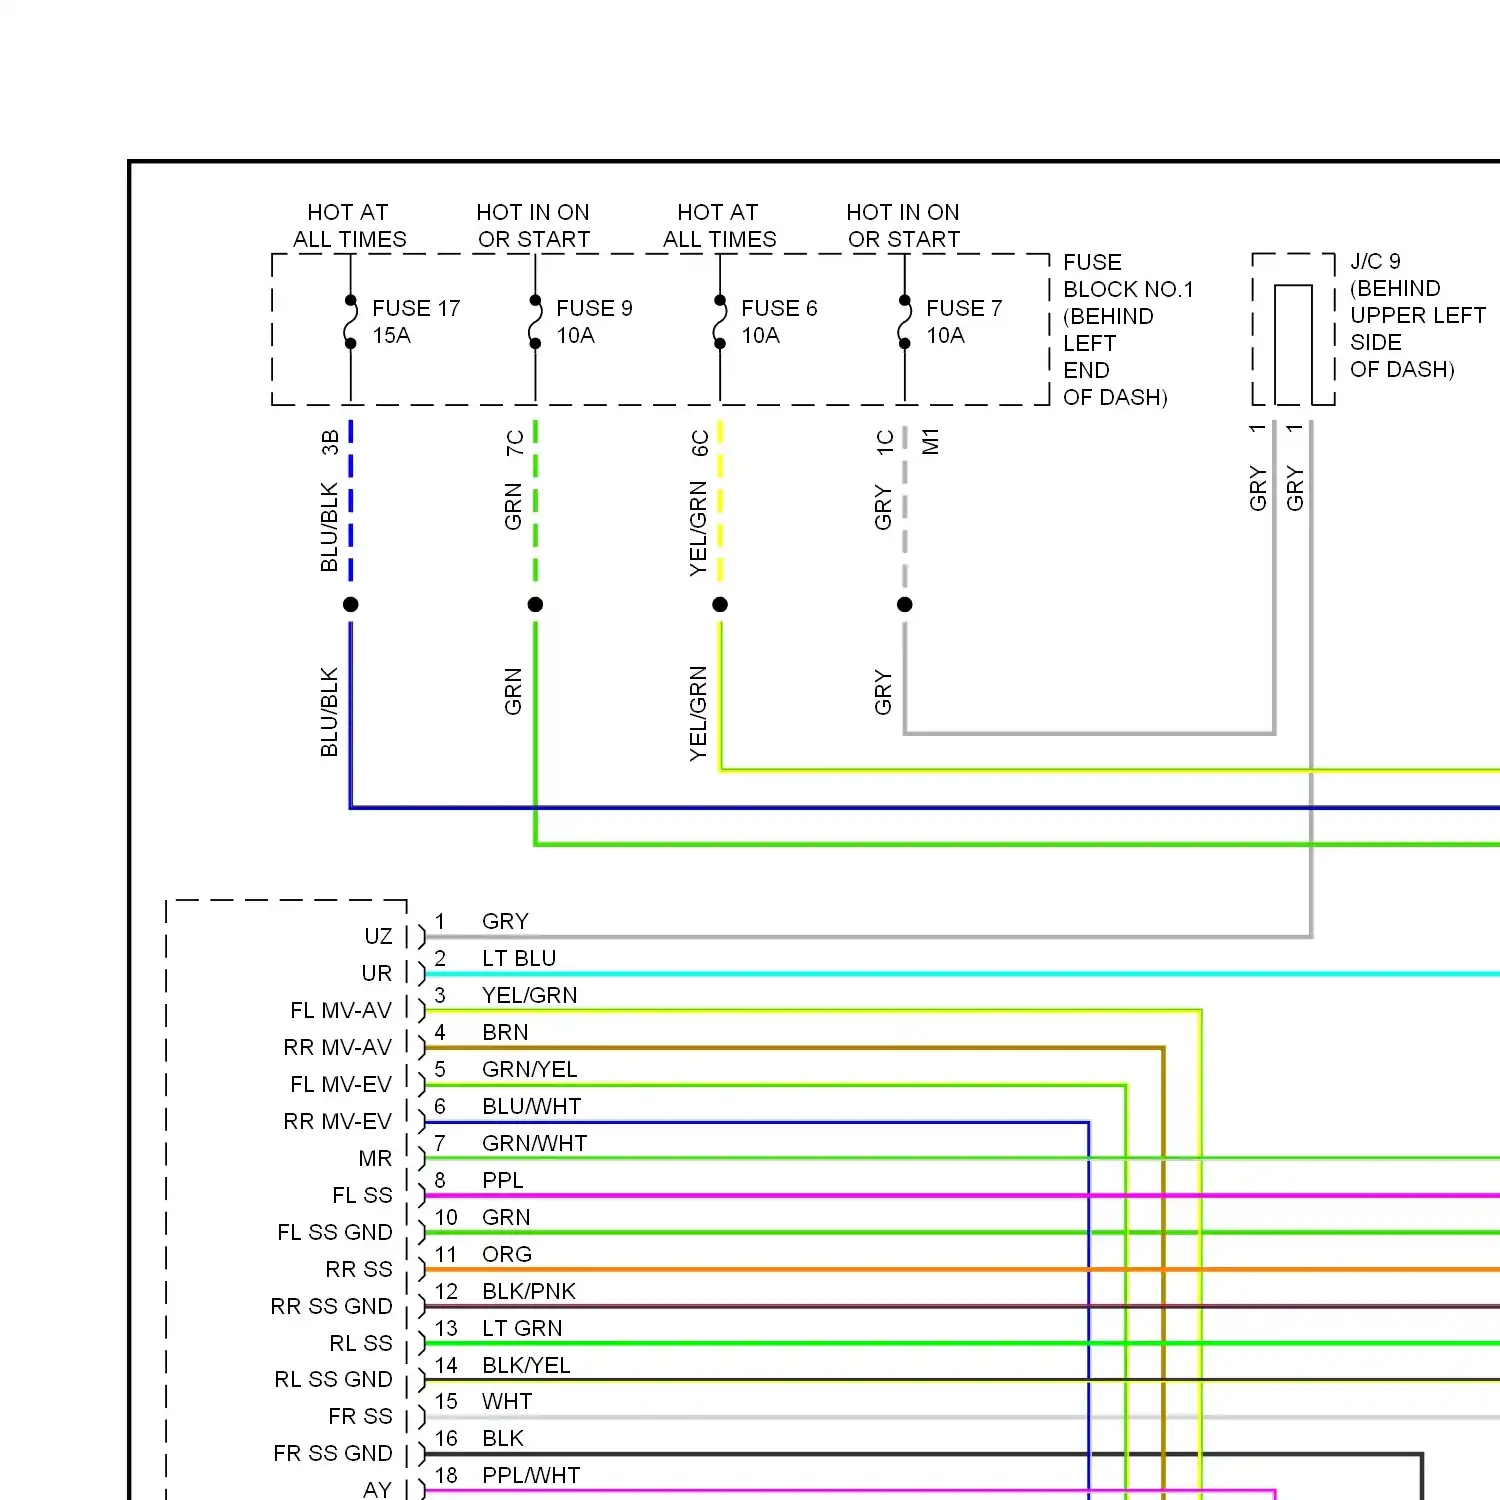Image resolution: width=1500 pixels, height=1500 pixels.
Task: Click pin 18 PPL/WHT wire label
Action: click(531, 1475)
